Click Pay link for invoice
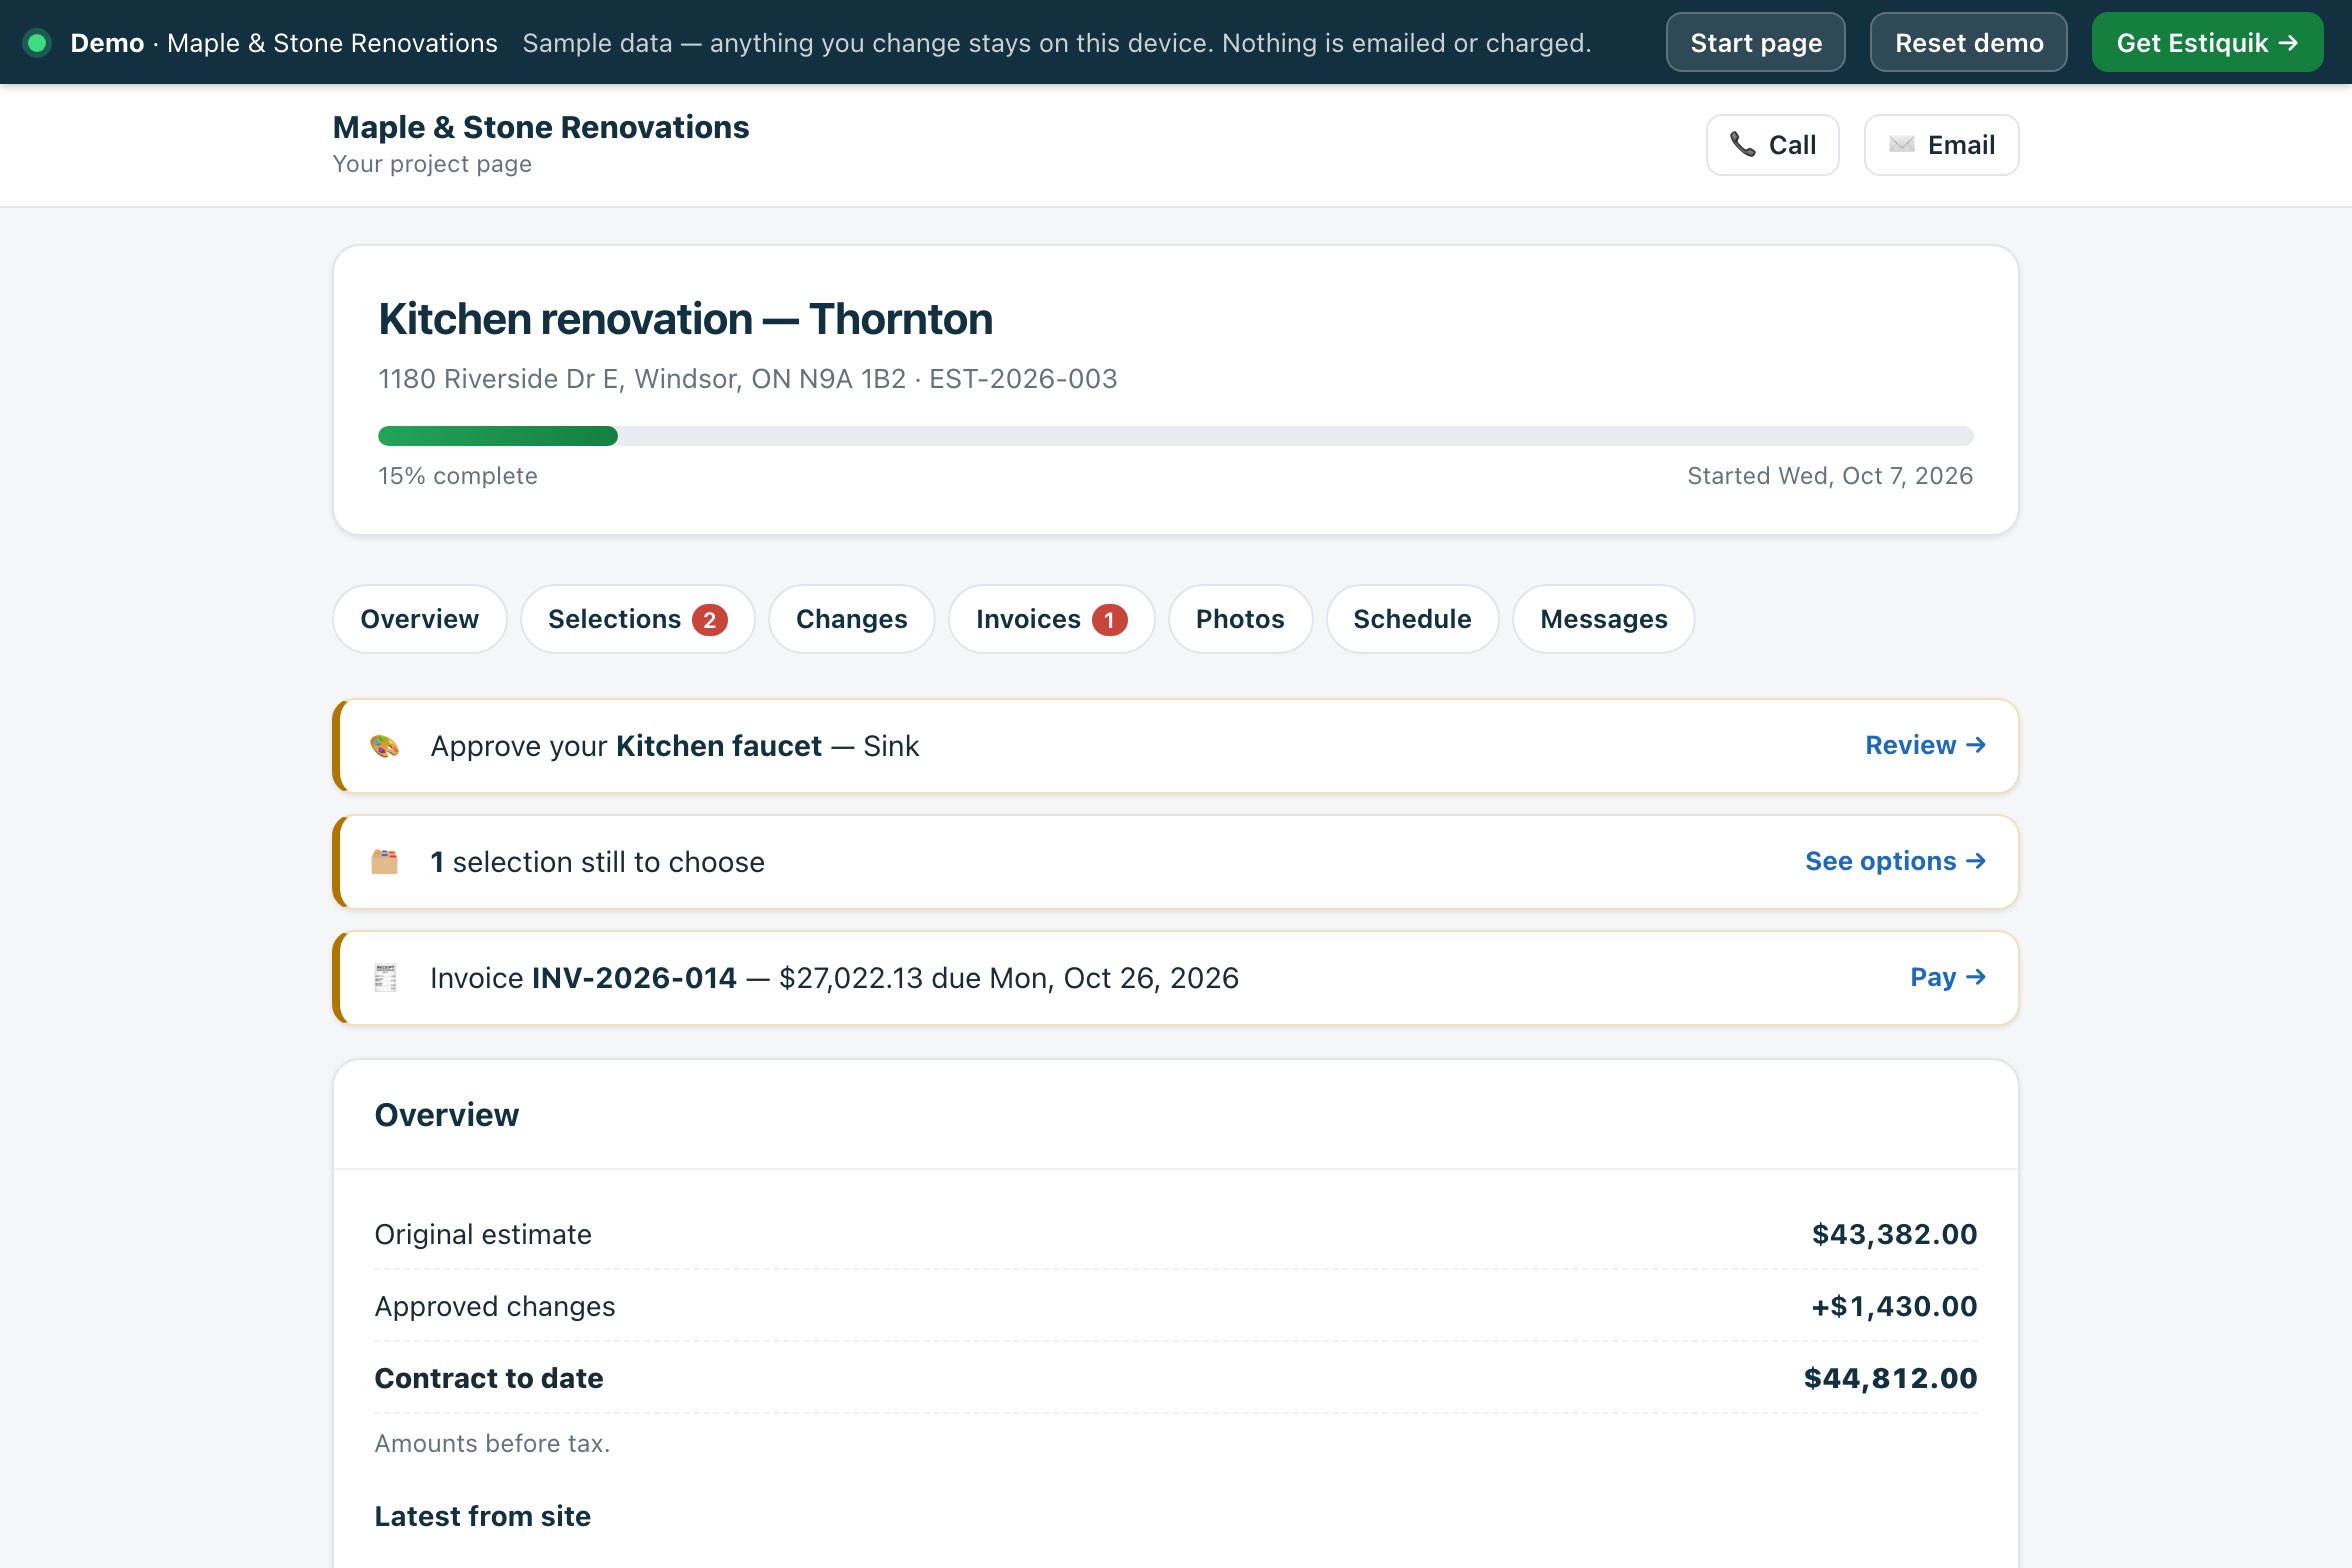The height and width of the screenshot is (1568, 2352). pos(1948,978)
